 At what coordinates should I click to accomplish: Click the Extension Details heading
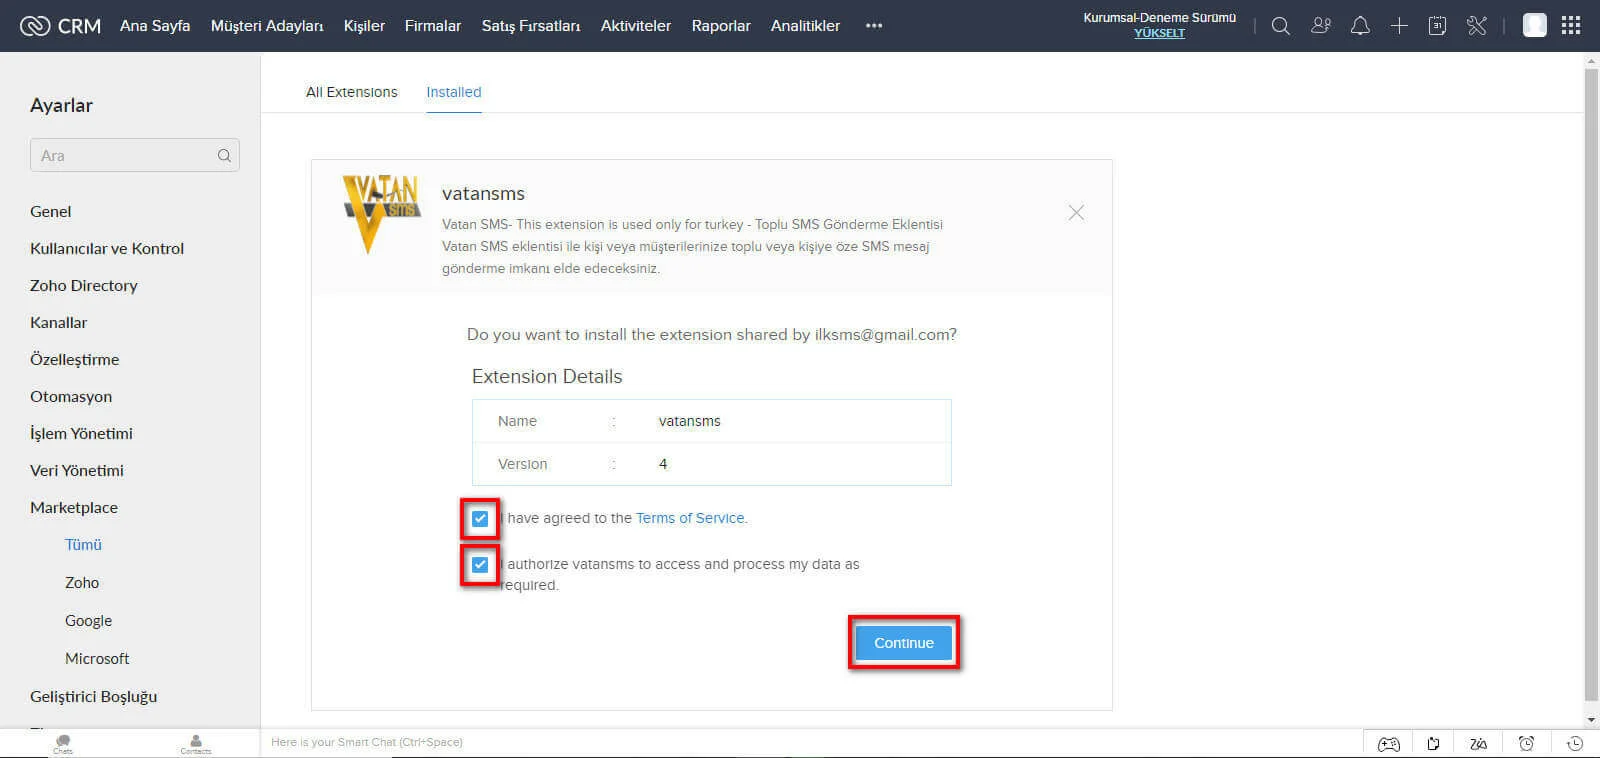547,377
